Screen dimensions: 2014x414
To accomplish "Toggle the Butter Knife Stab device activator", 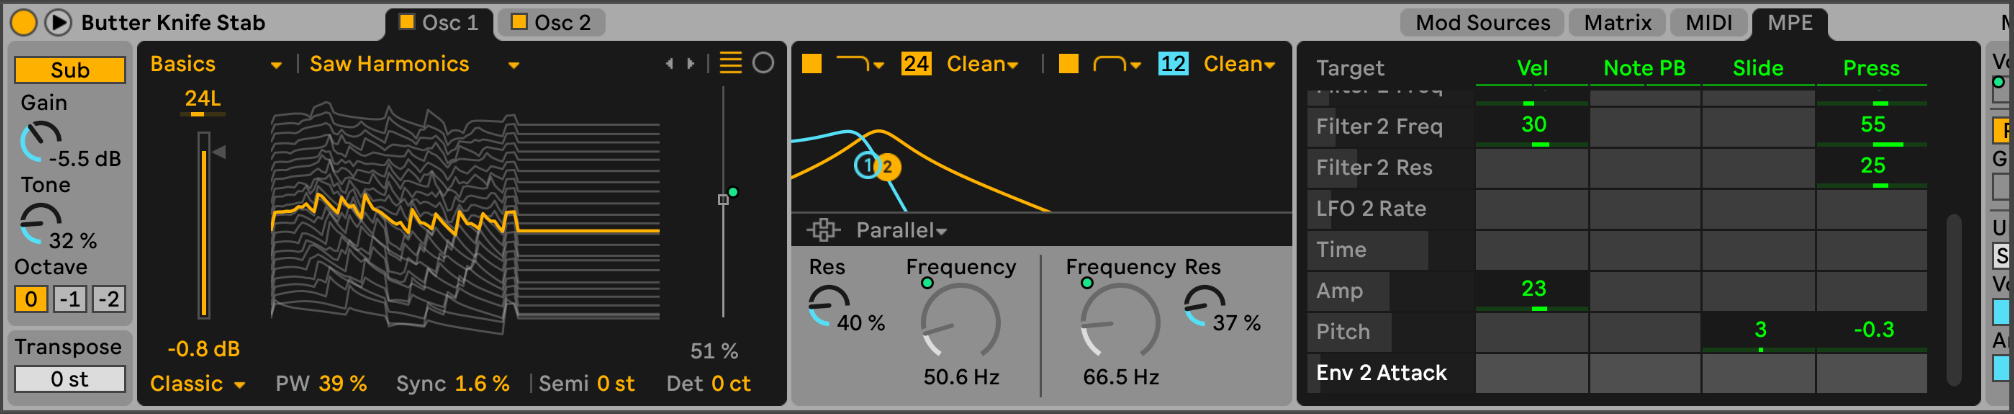I will pos(23,22).
